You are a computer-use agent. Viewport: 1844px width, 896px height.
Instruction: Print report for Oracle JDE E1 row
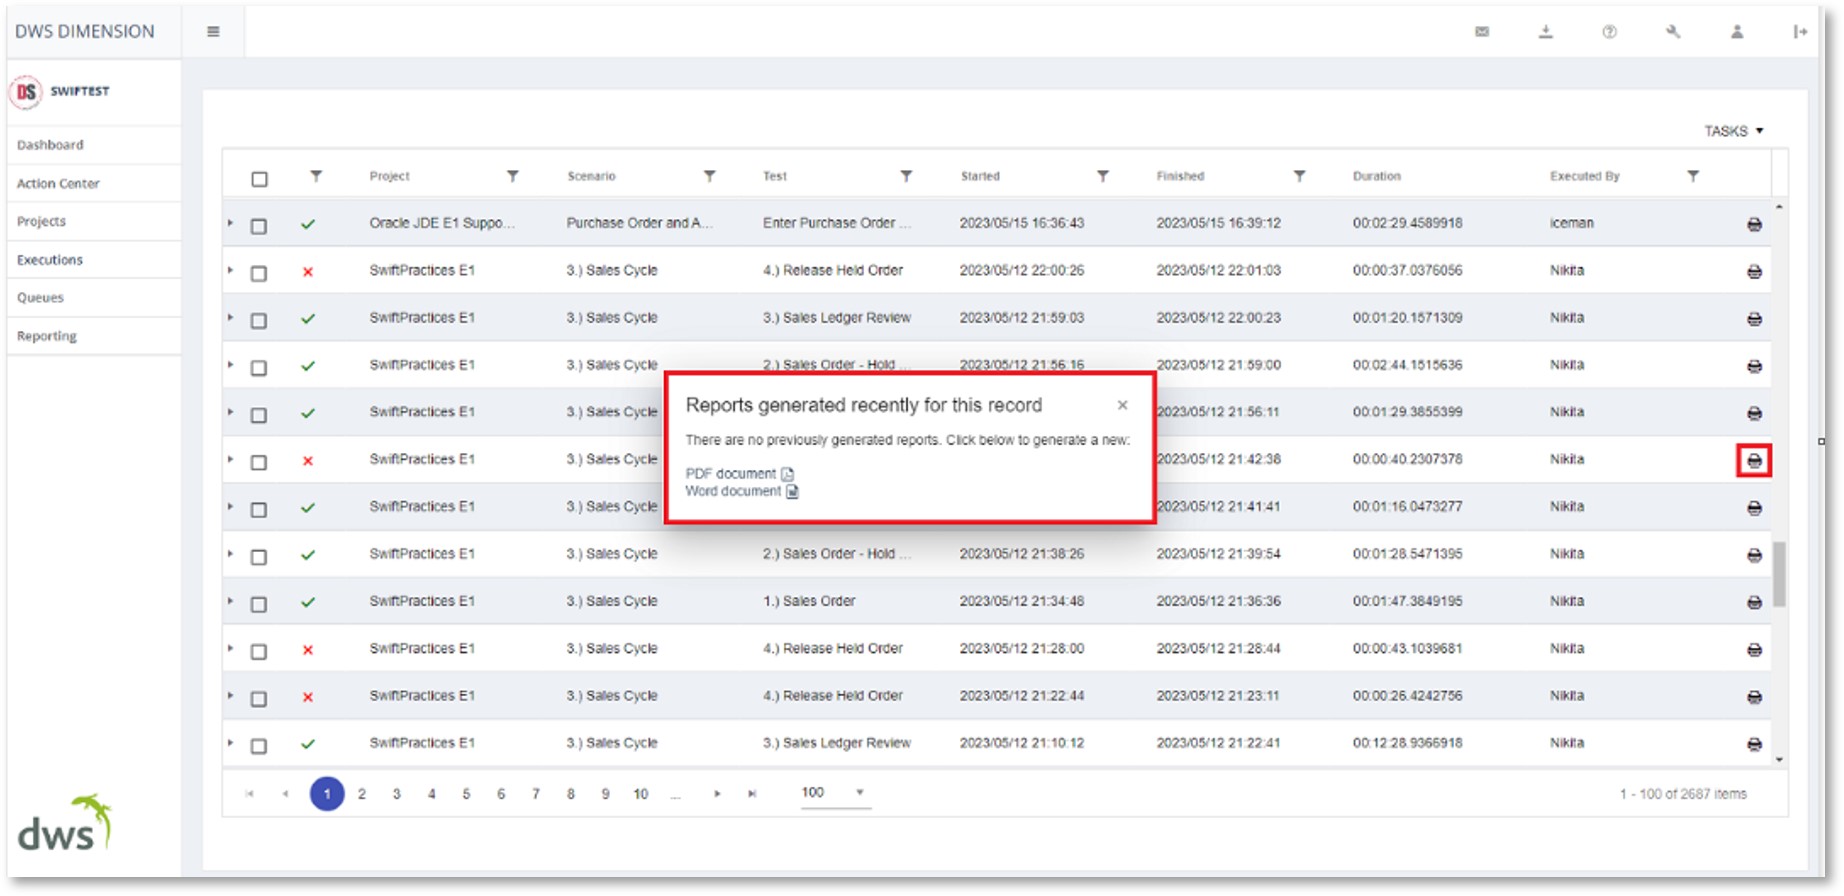1754,225
